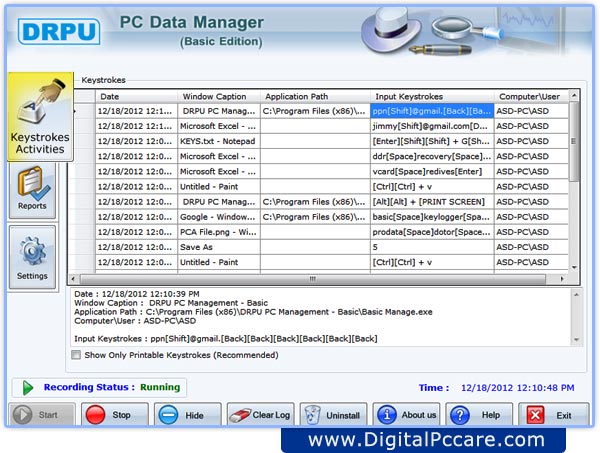Viewport: 600px width, 453px height.
Task: Click the horizontal scrollbar left arrow
Action: tap(73, 279)
